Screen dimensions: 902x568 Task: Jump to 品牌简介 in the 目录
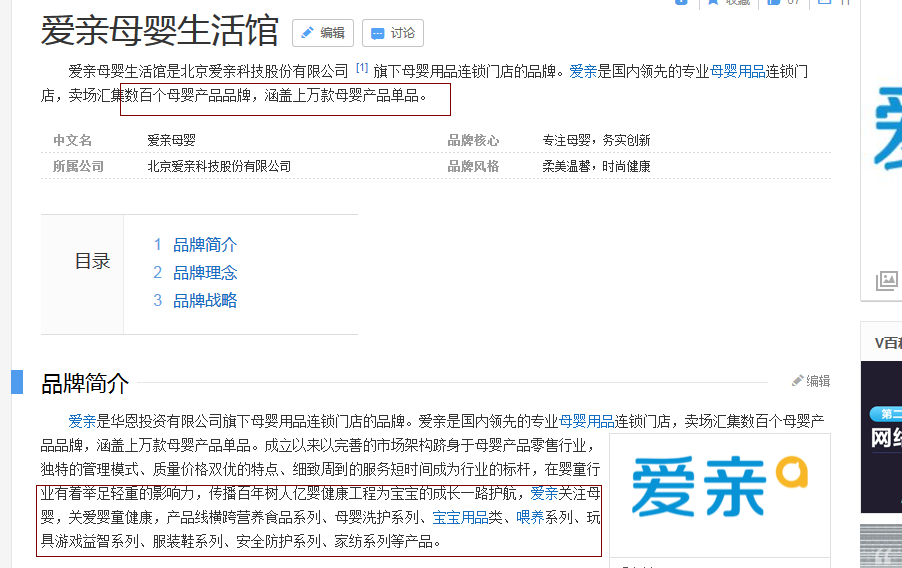pyautogui.click(x=205, y=245)
